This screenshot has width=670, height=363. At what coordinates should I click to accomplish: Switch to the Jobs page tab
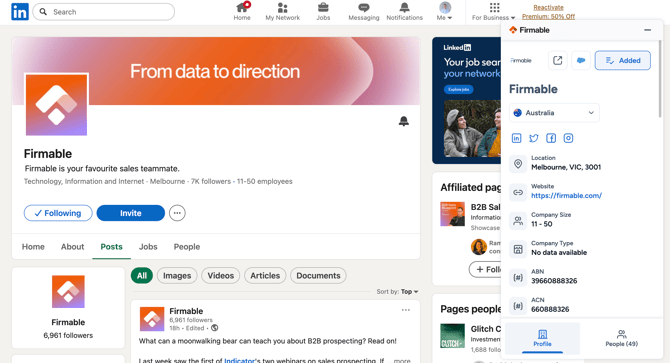click(x=148, y=247)
